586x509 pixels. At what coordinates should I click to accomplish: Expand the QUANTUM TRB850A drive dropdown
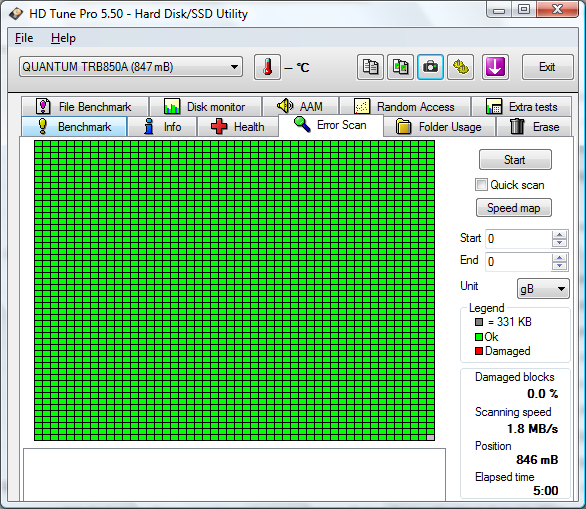click(x=131, y=67)
